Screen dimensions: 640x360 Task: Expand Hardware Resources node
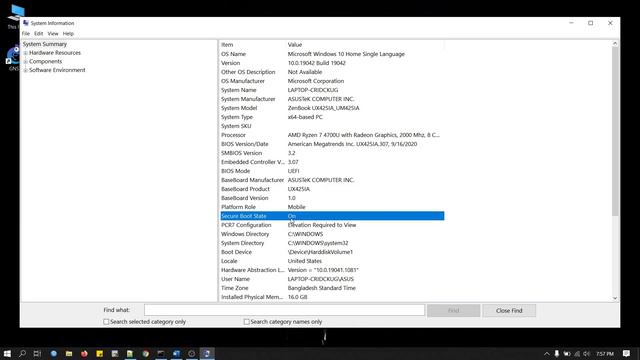point(25,53)
